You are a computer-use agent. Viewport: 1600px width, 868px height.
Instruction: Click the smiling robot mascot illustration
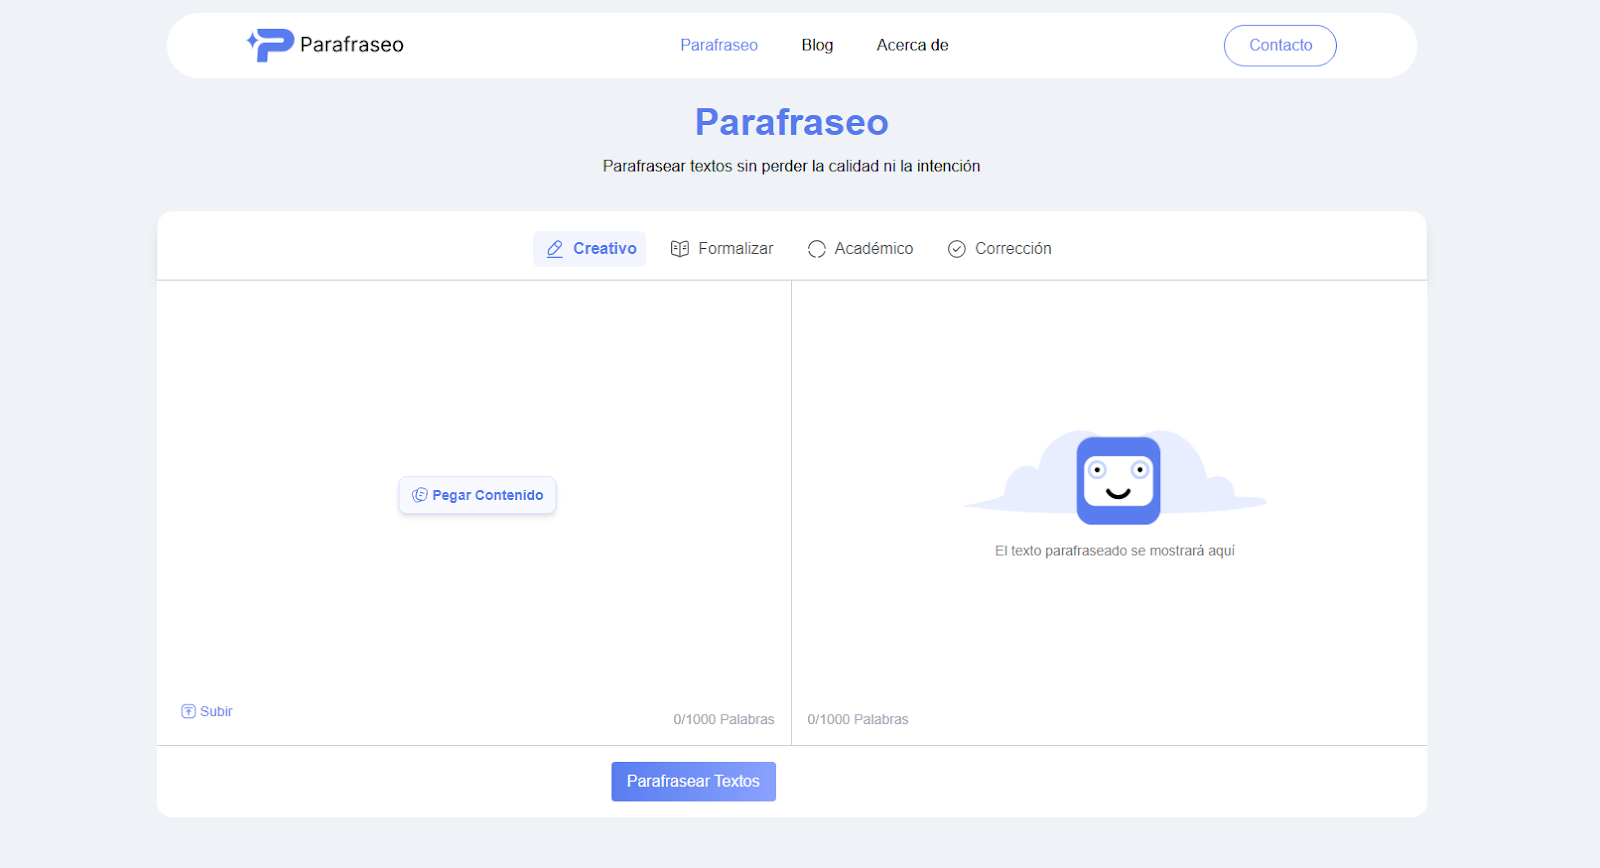coord(1118,480)
